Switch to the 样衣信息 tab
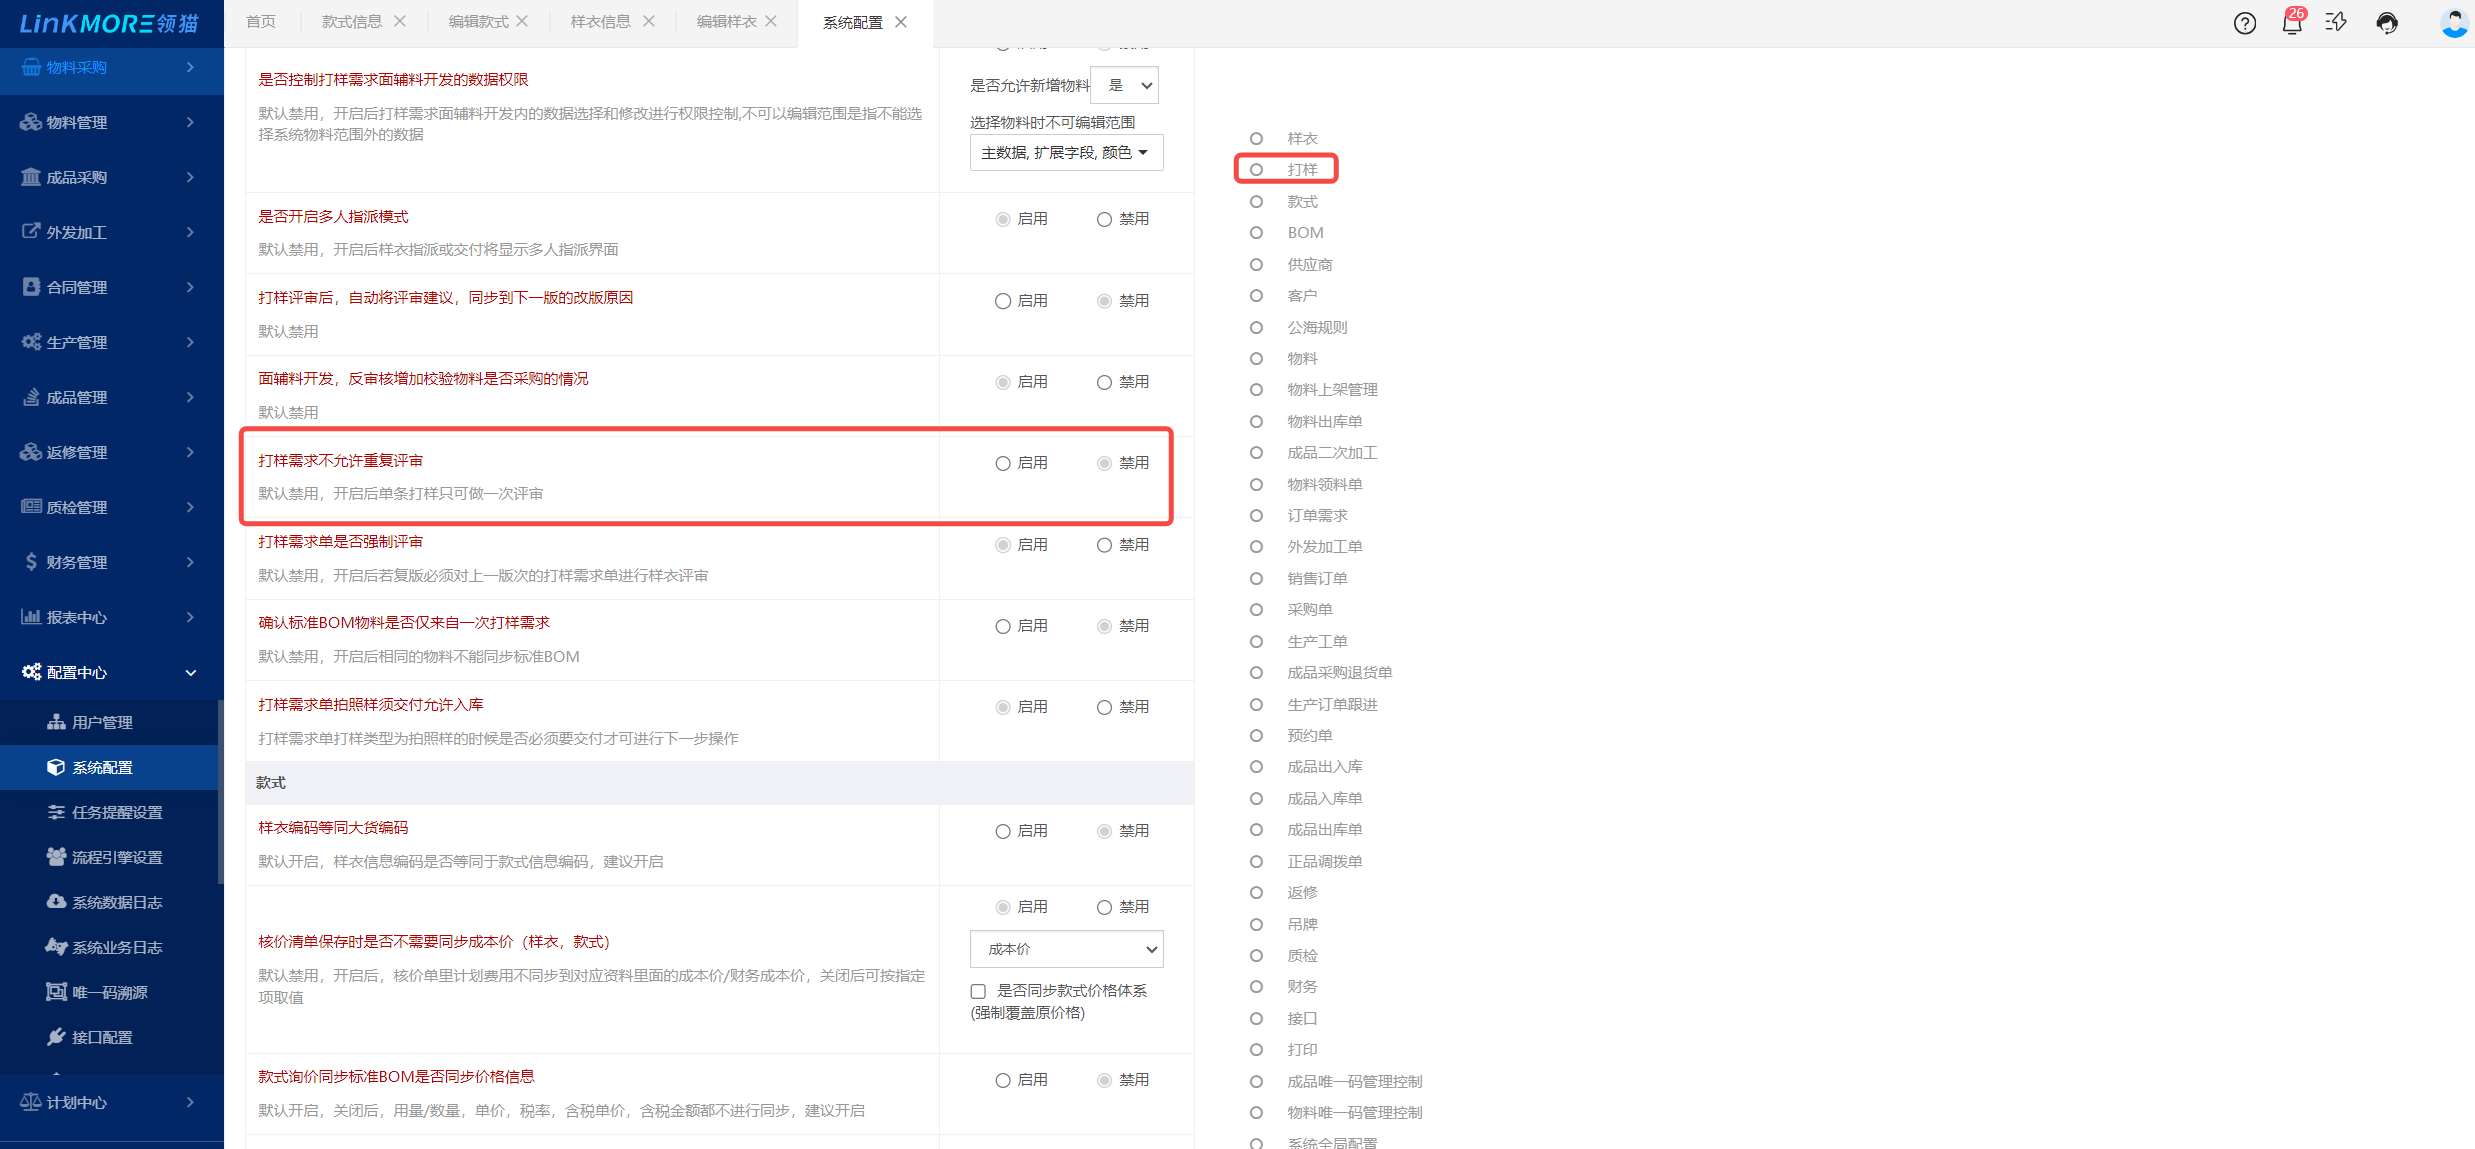 click(600, 22)
